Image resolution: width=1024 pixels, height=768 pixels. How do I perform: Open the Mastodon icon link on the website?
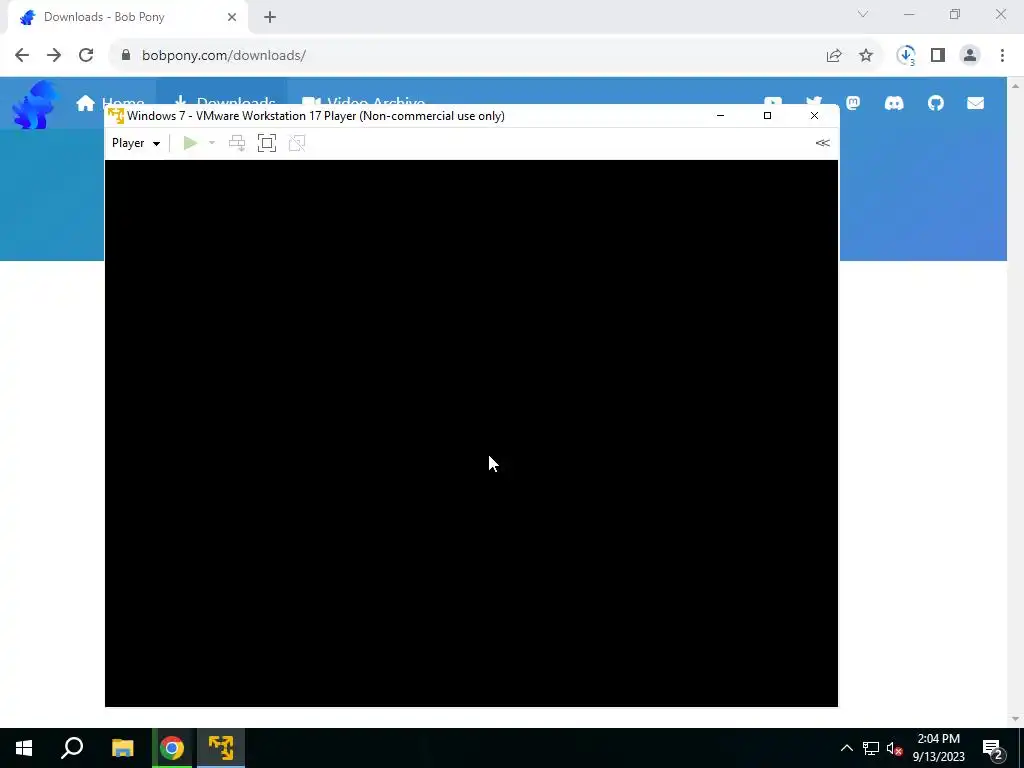(854, 103)
